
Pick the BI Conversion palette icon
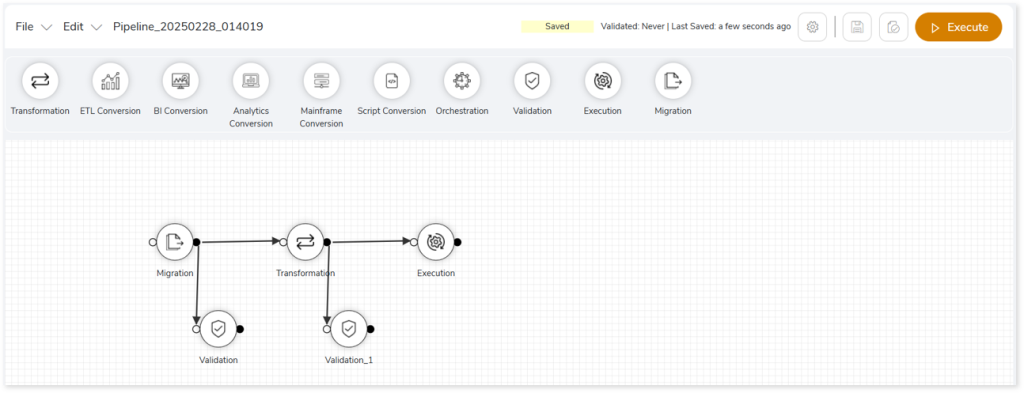click(x=181, y=81)
